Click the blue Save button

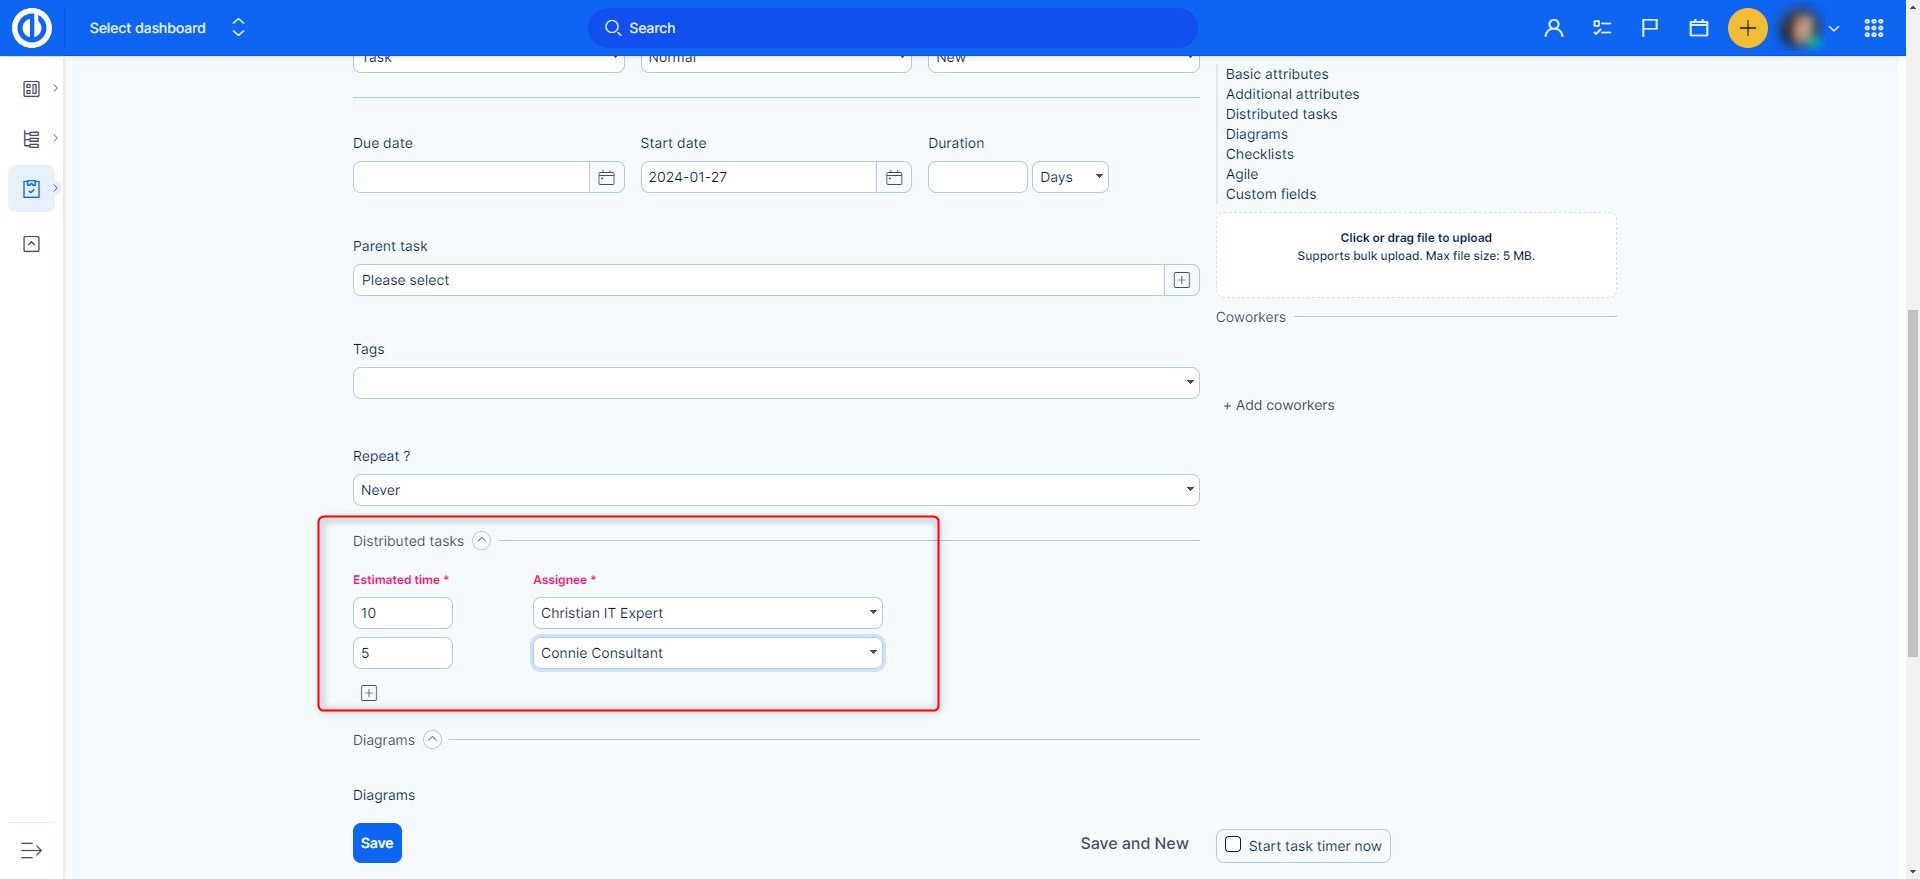point(377,843)
